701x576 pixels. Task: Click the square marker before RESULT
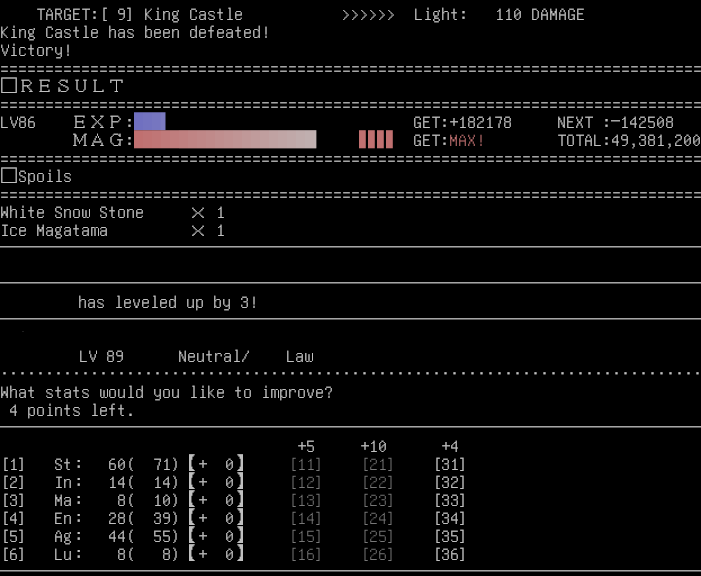pos(9,85)
